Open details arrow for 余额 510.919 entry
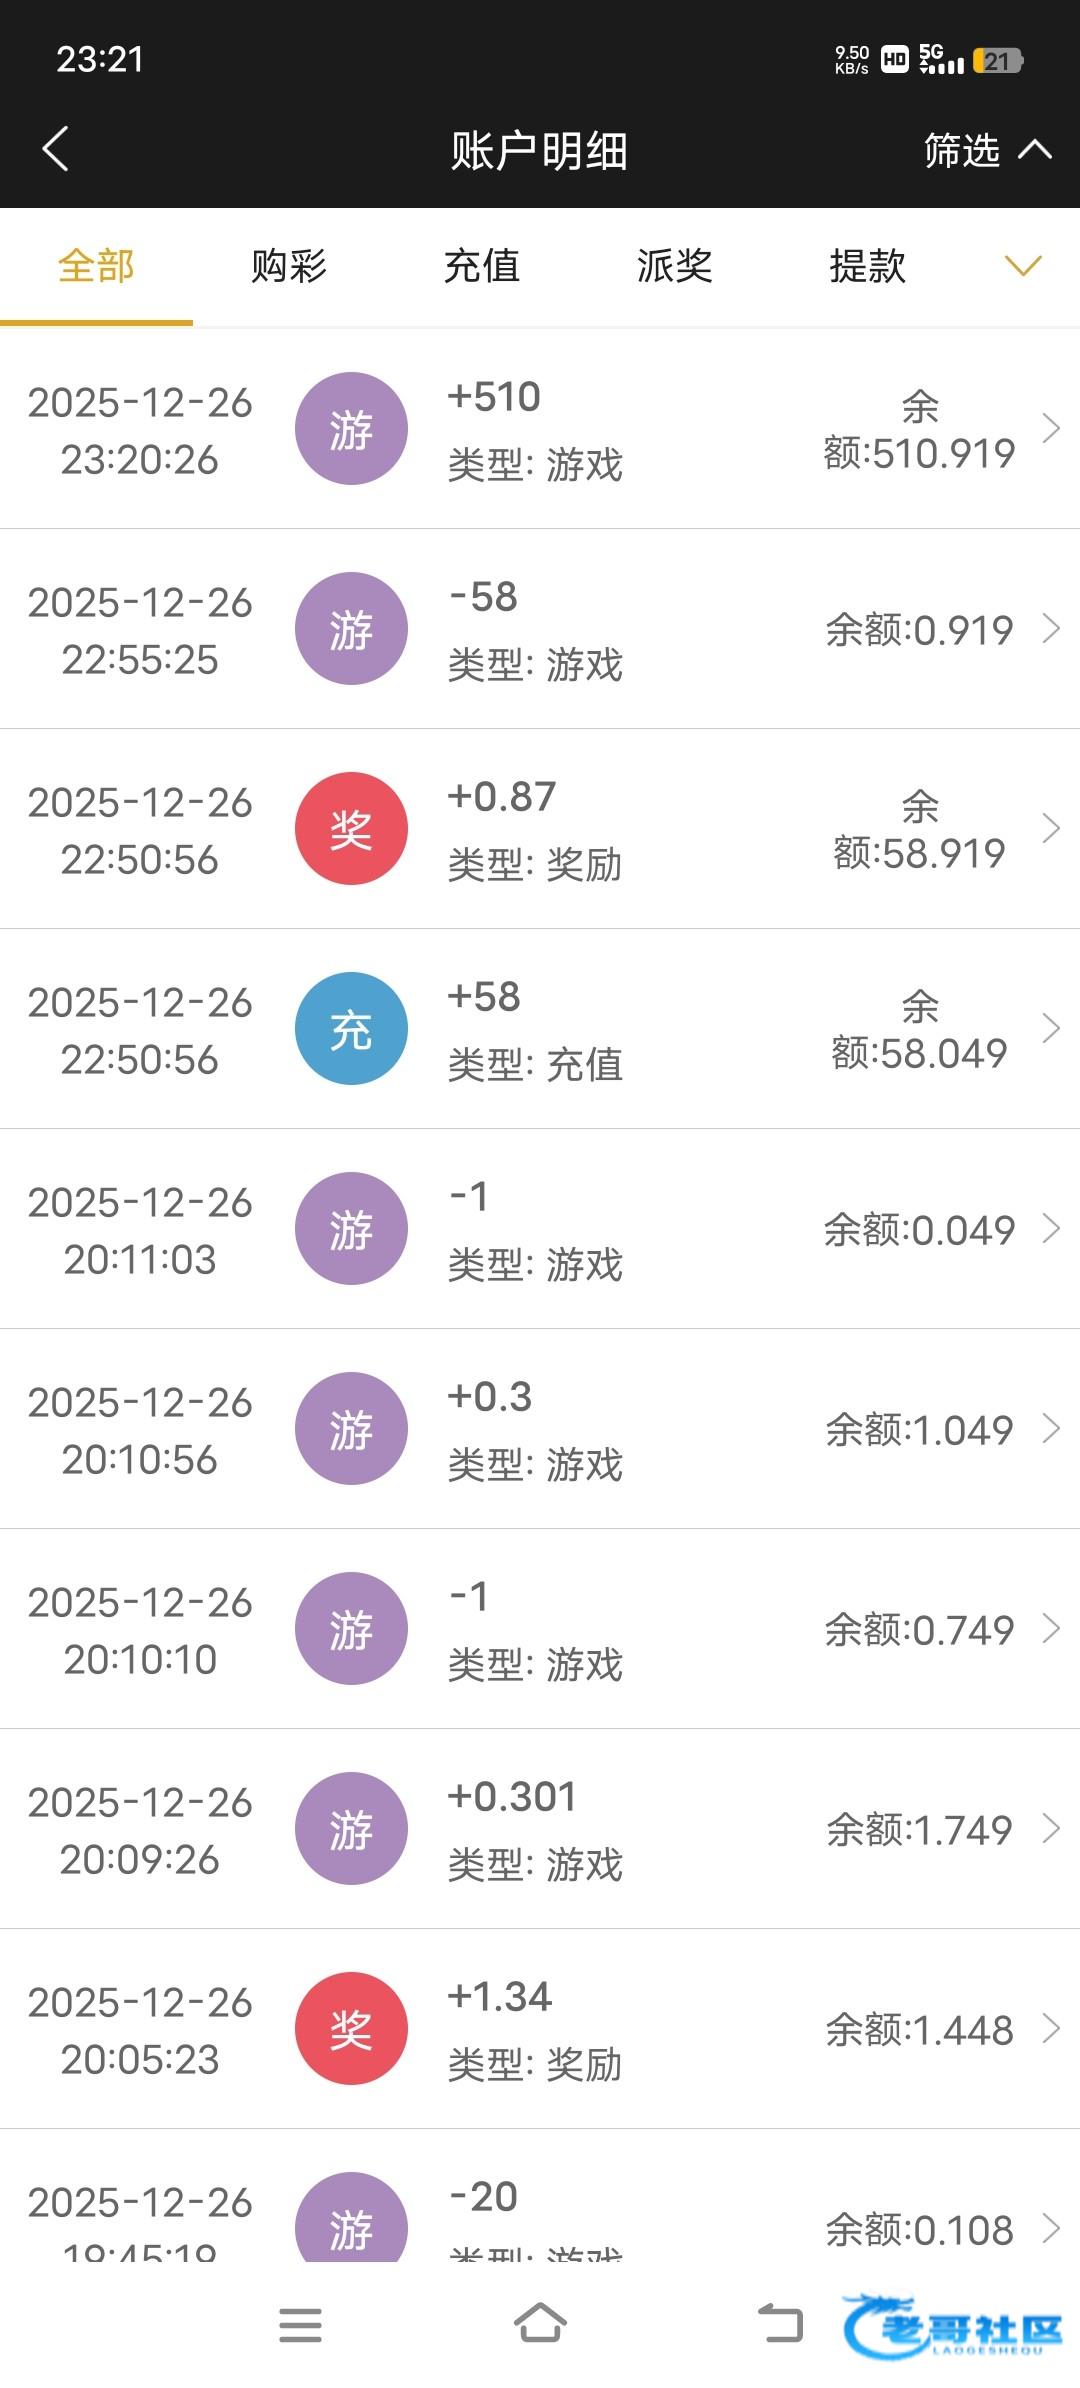 point(1050,429)
